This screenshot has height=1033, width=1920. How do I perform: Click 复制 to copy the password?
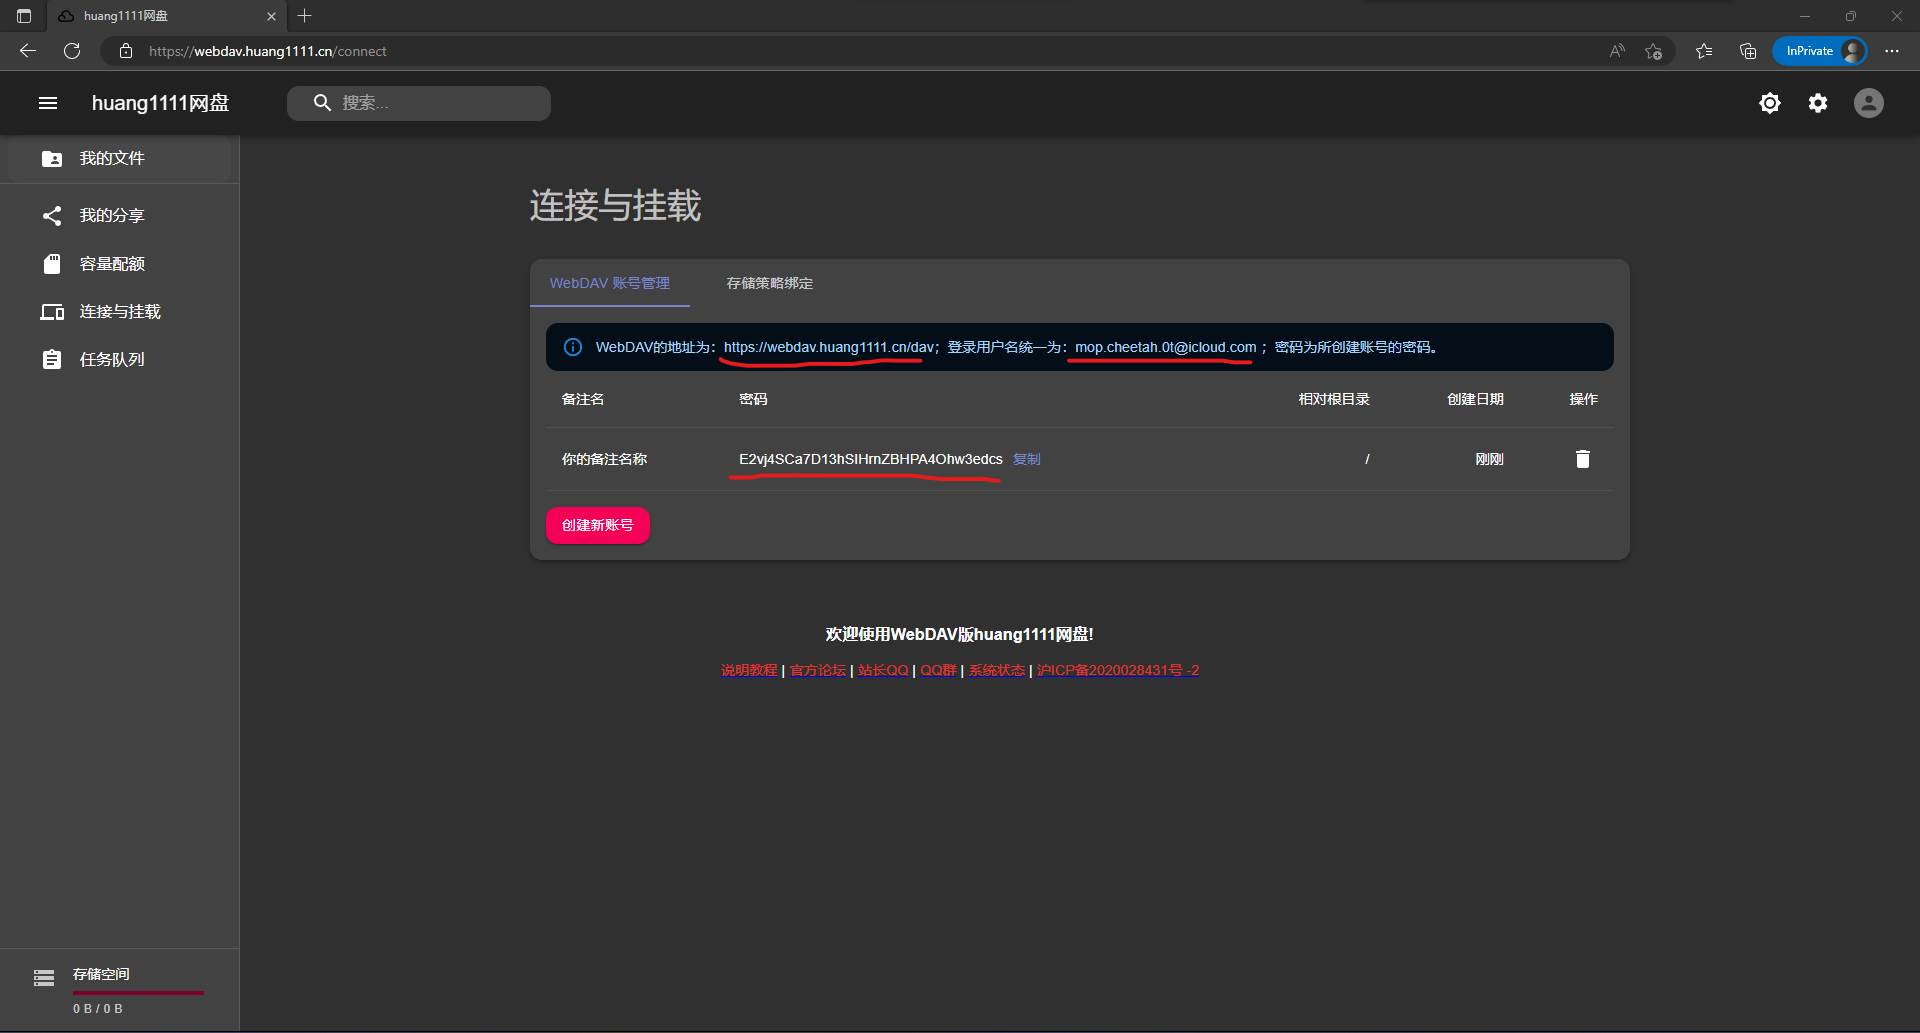click(1026, 459)
